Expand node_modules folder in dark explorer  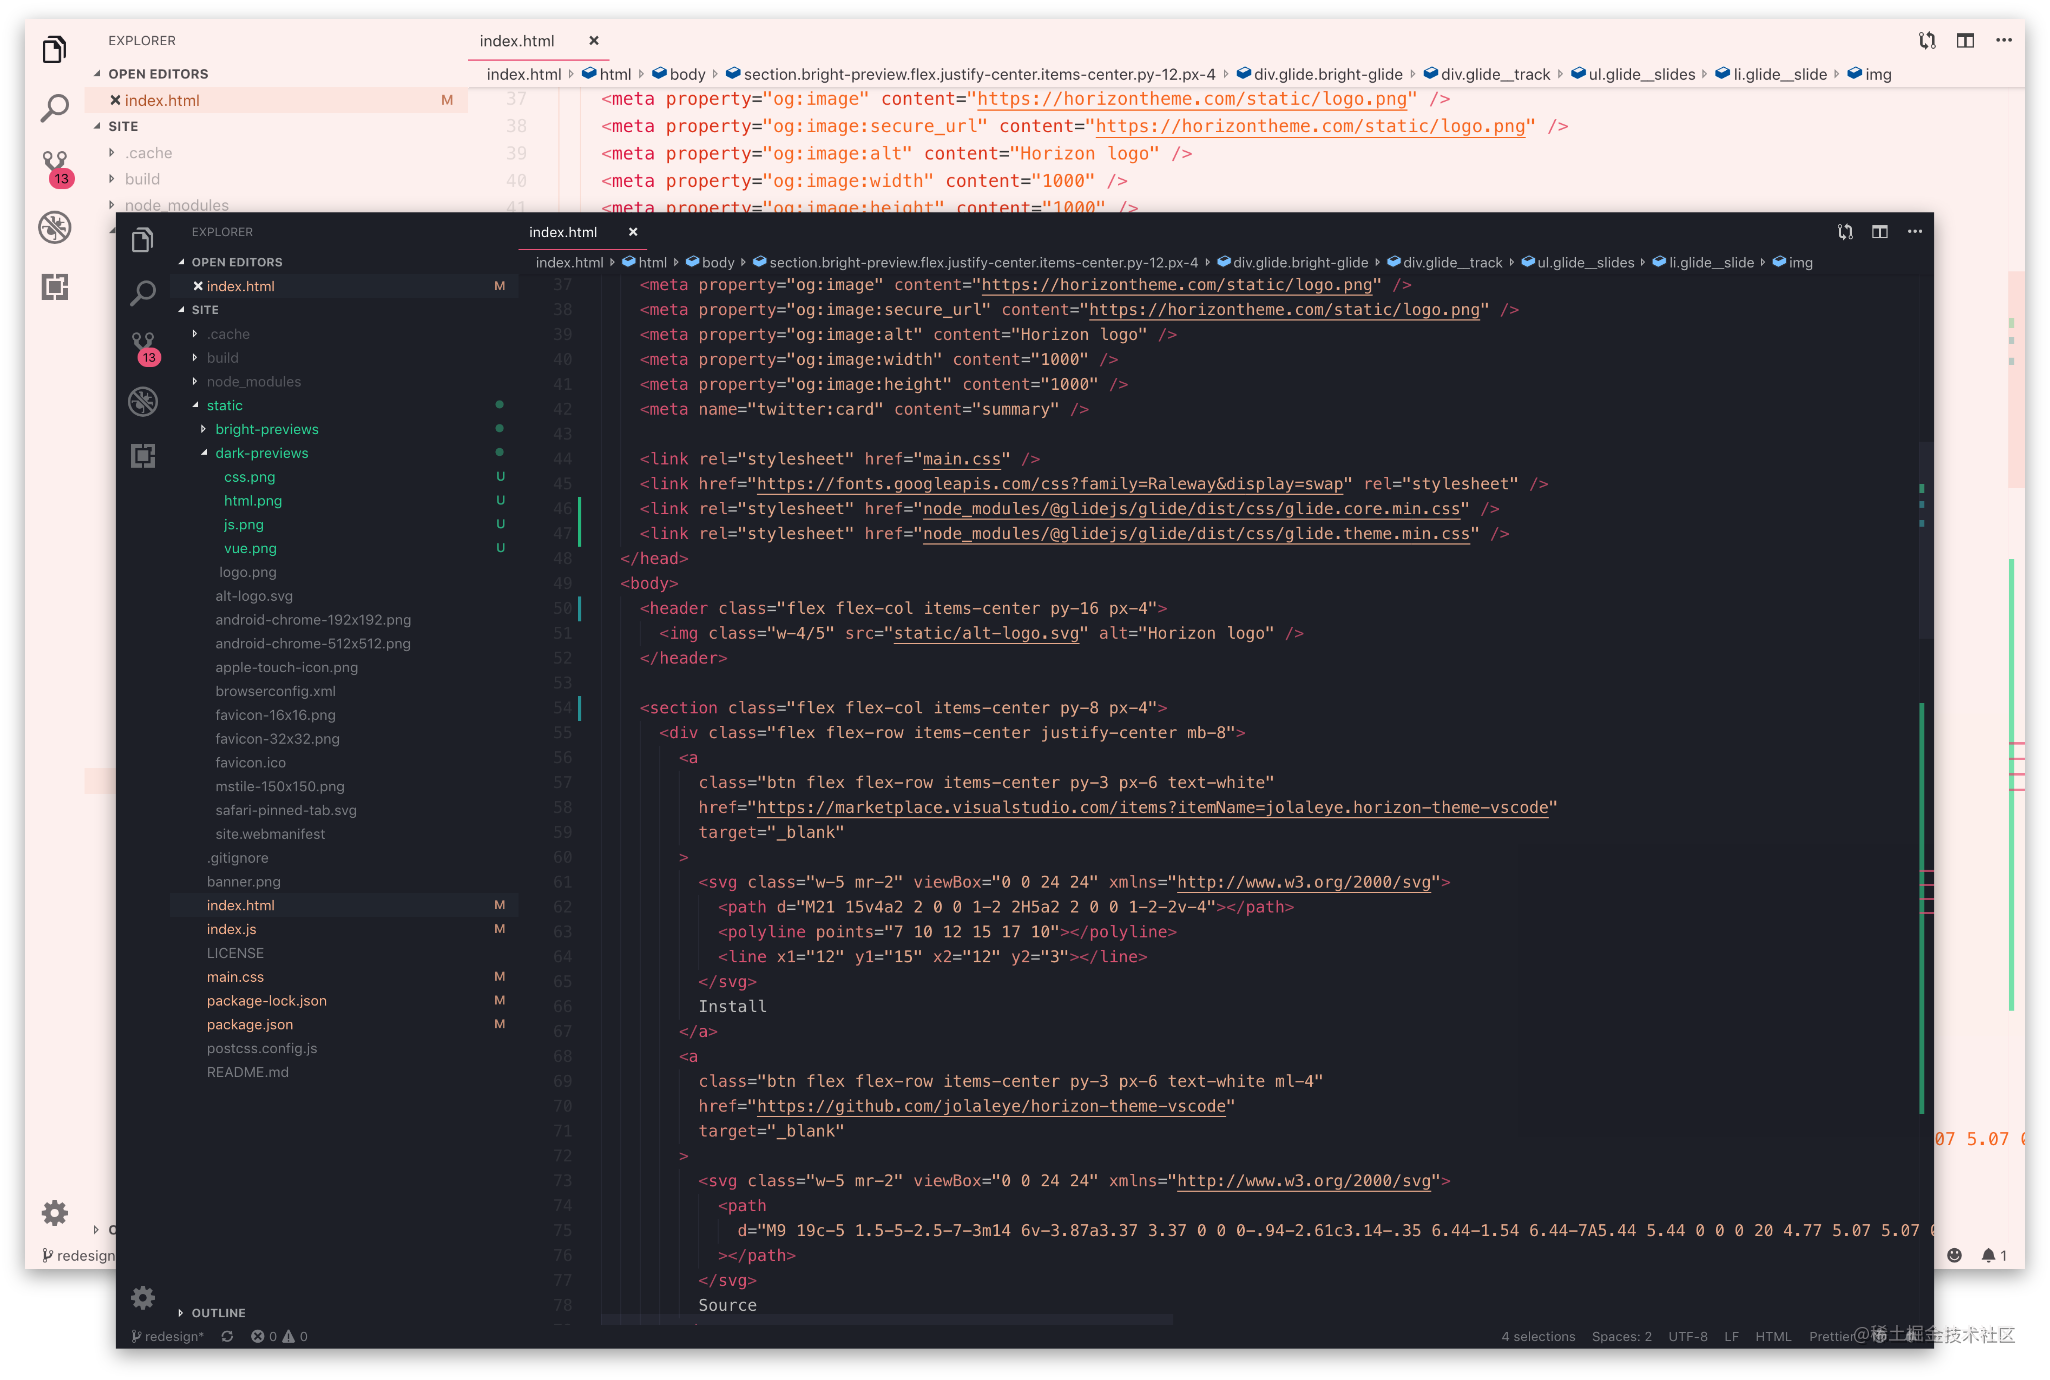253,381
